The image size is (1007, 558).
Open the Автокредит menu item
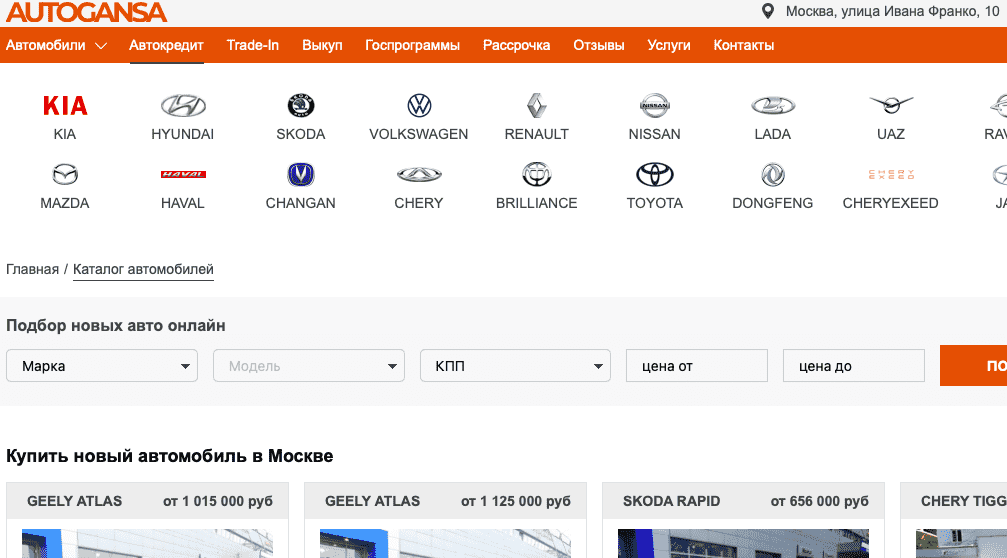pyautogui.click(x=166, y=46)
